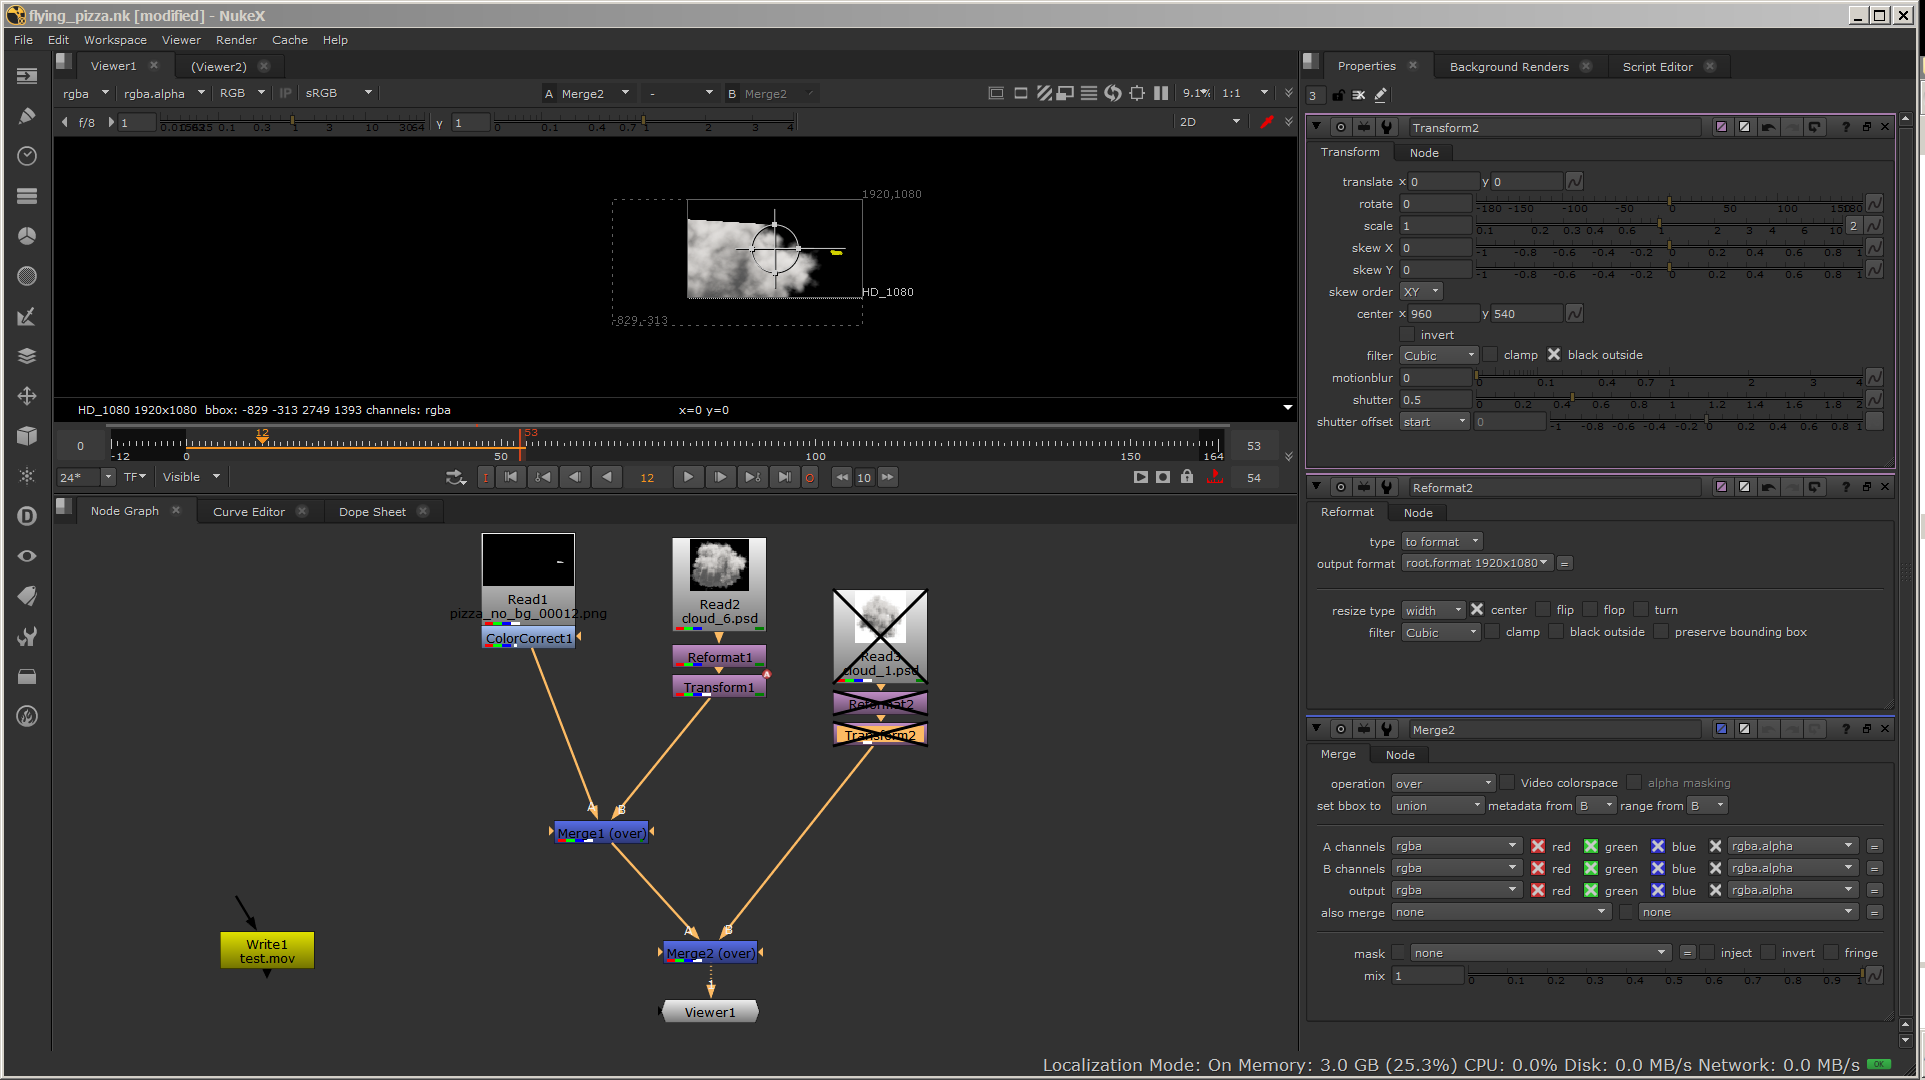Open the output format dropdown in Reformat2

tap(1476, 563)
